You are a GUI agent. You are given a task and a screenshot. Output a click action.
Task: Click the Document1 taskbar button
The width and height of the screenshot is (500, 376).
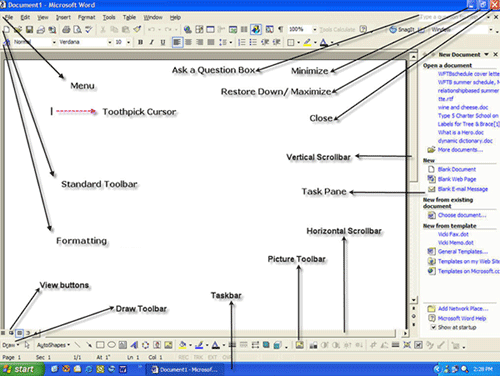pos(185,369)
